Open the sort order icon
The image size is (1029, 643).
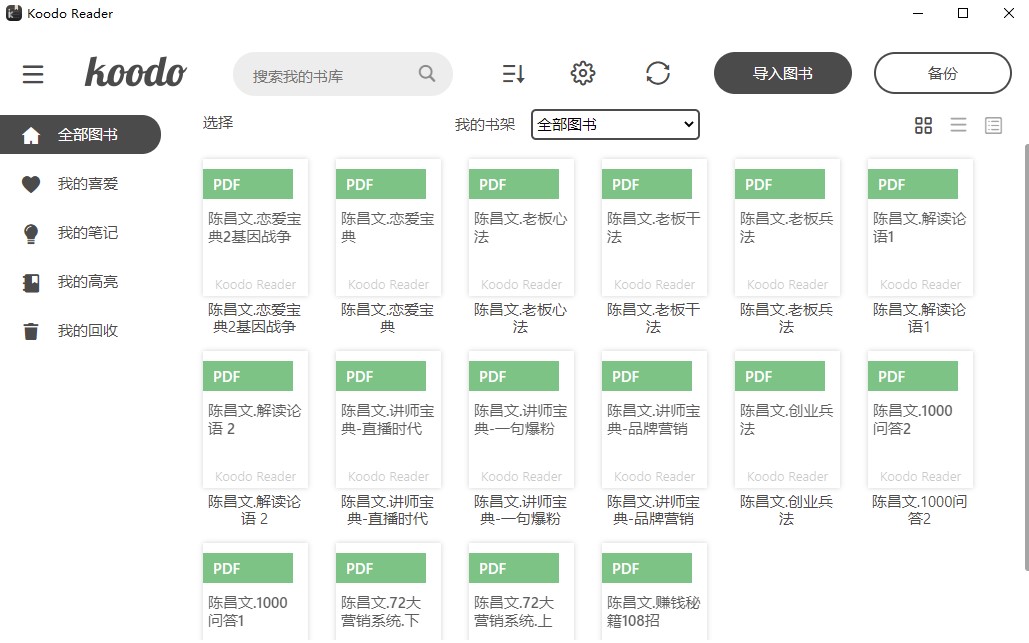tap(513, 73)
